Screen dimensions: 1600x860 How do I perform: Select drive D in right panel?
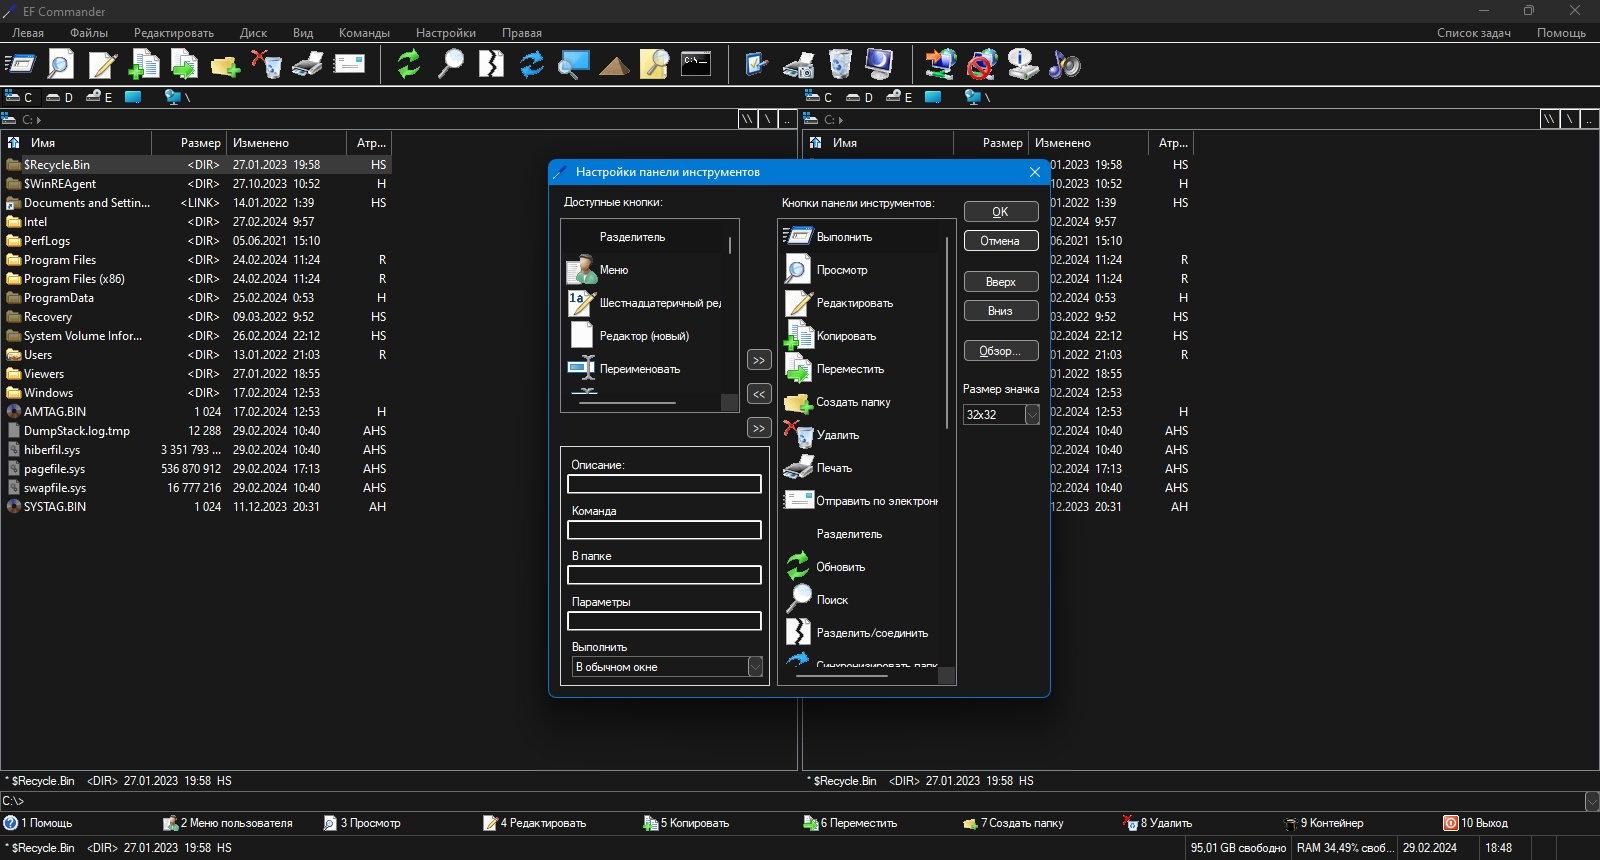click(x=859, y=97)
